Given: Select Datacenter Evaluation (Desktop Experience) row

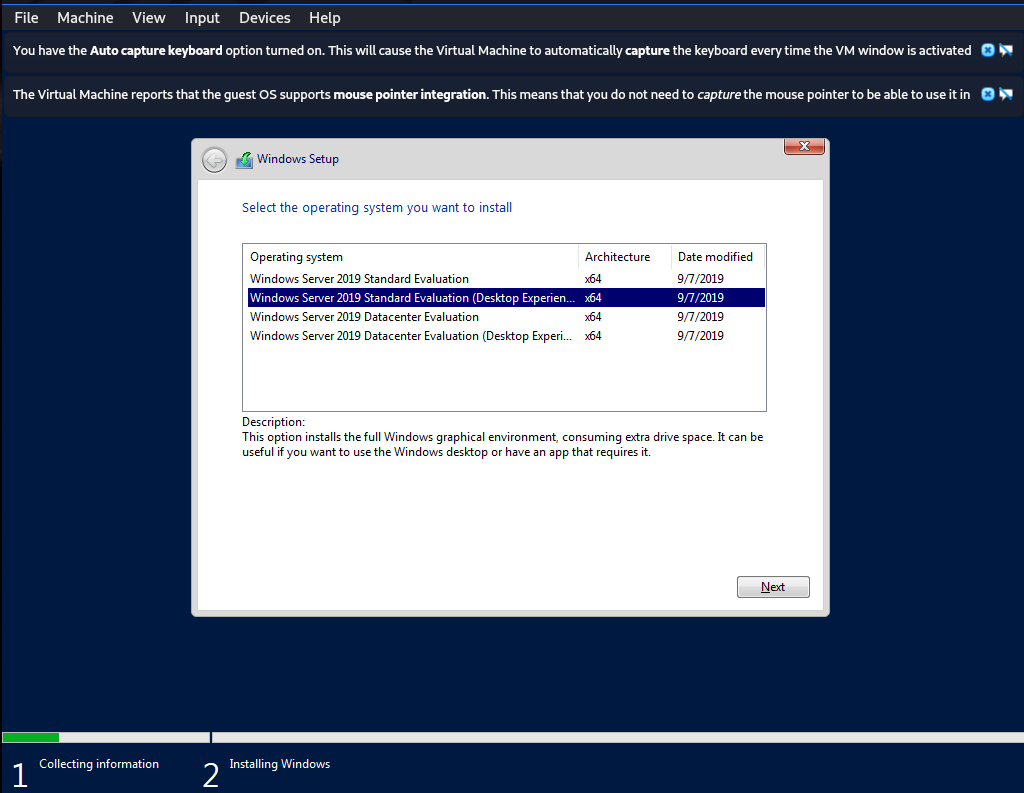Looking at the screenshot, I should pos(412,336).
